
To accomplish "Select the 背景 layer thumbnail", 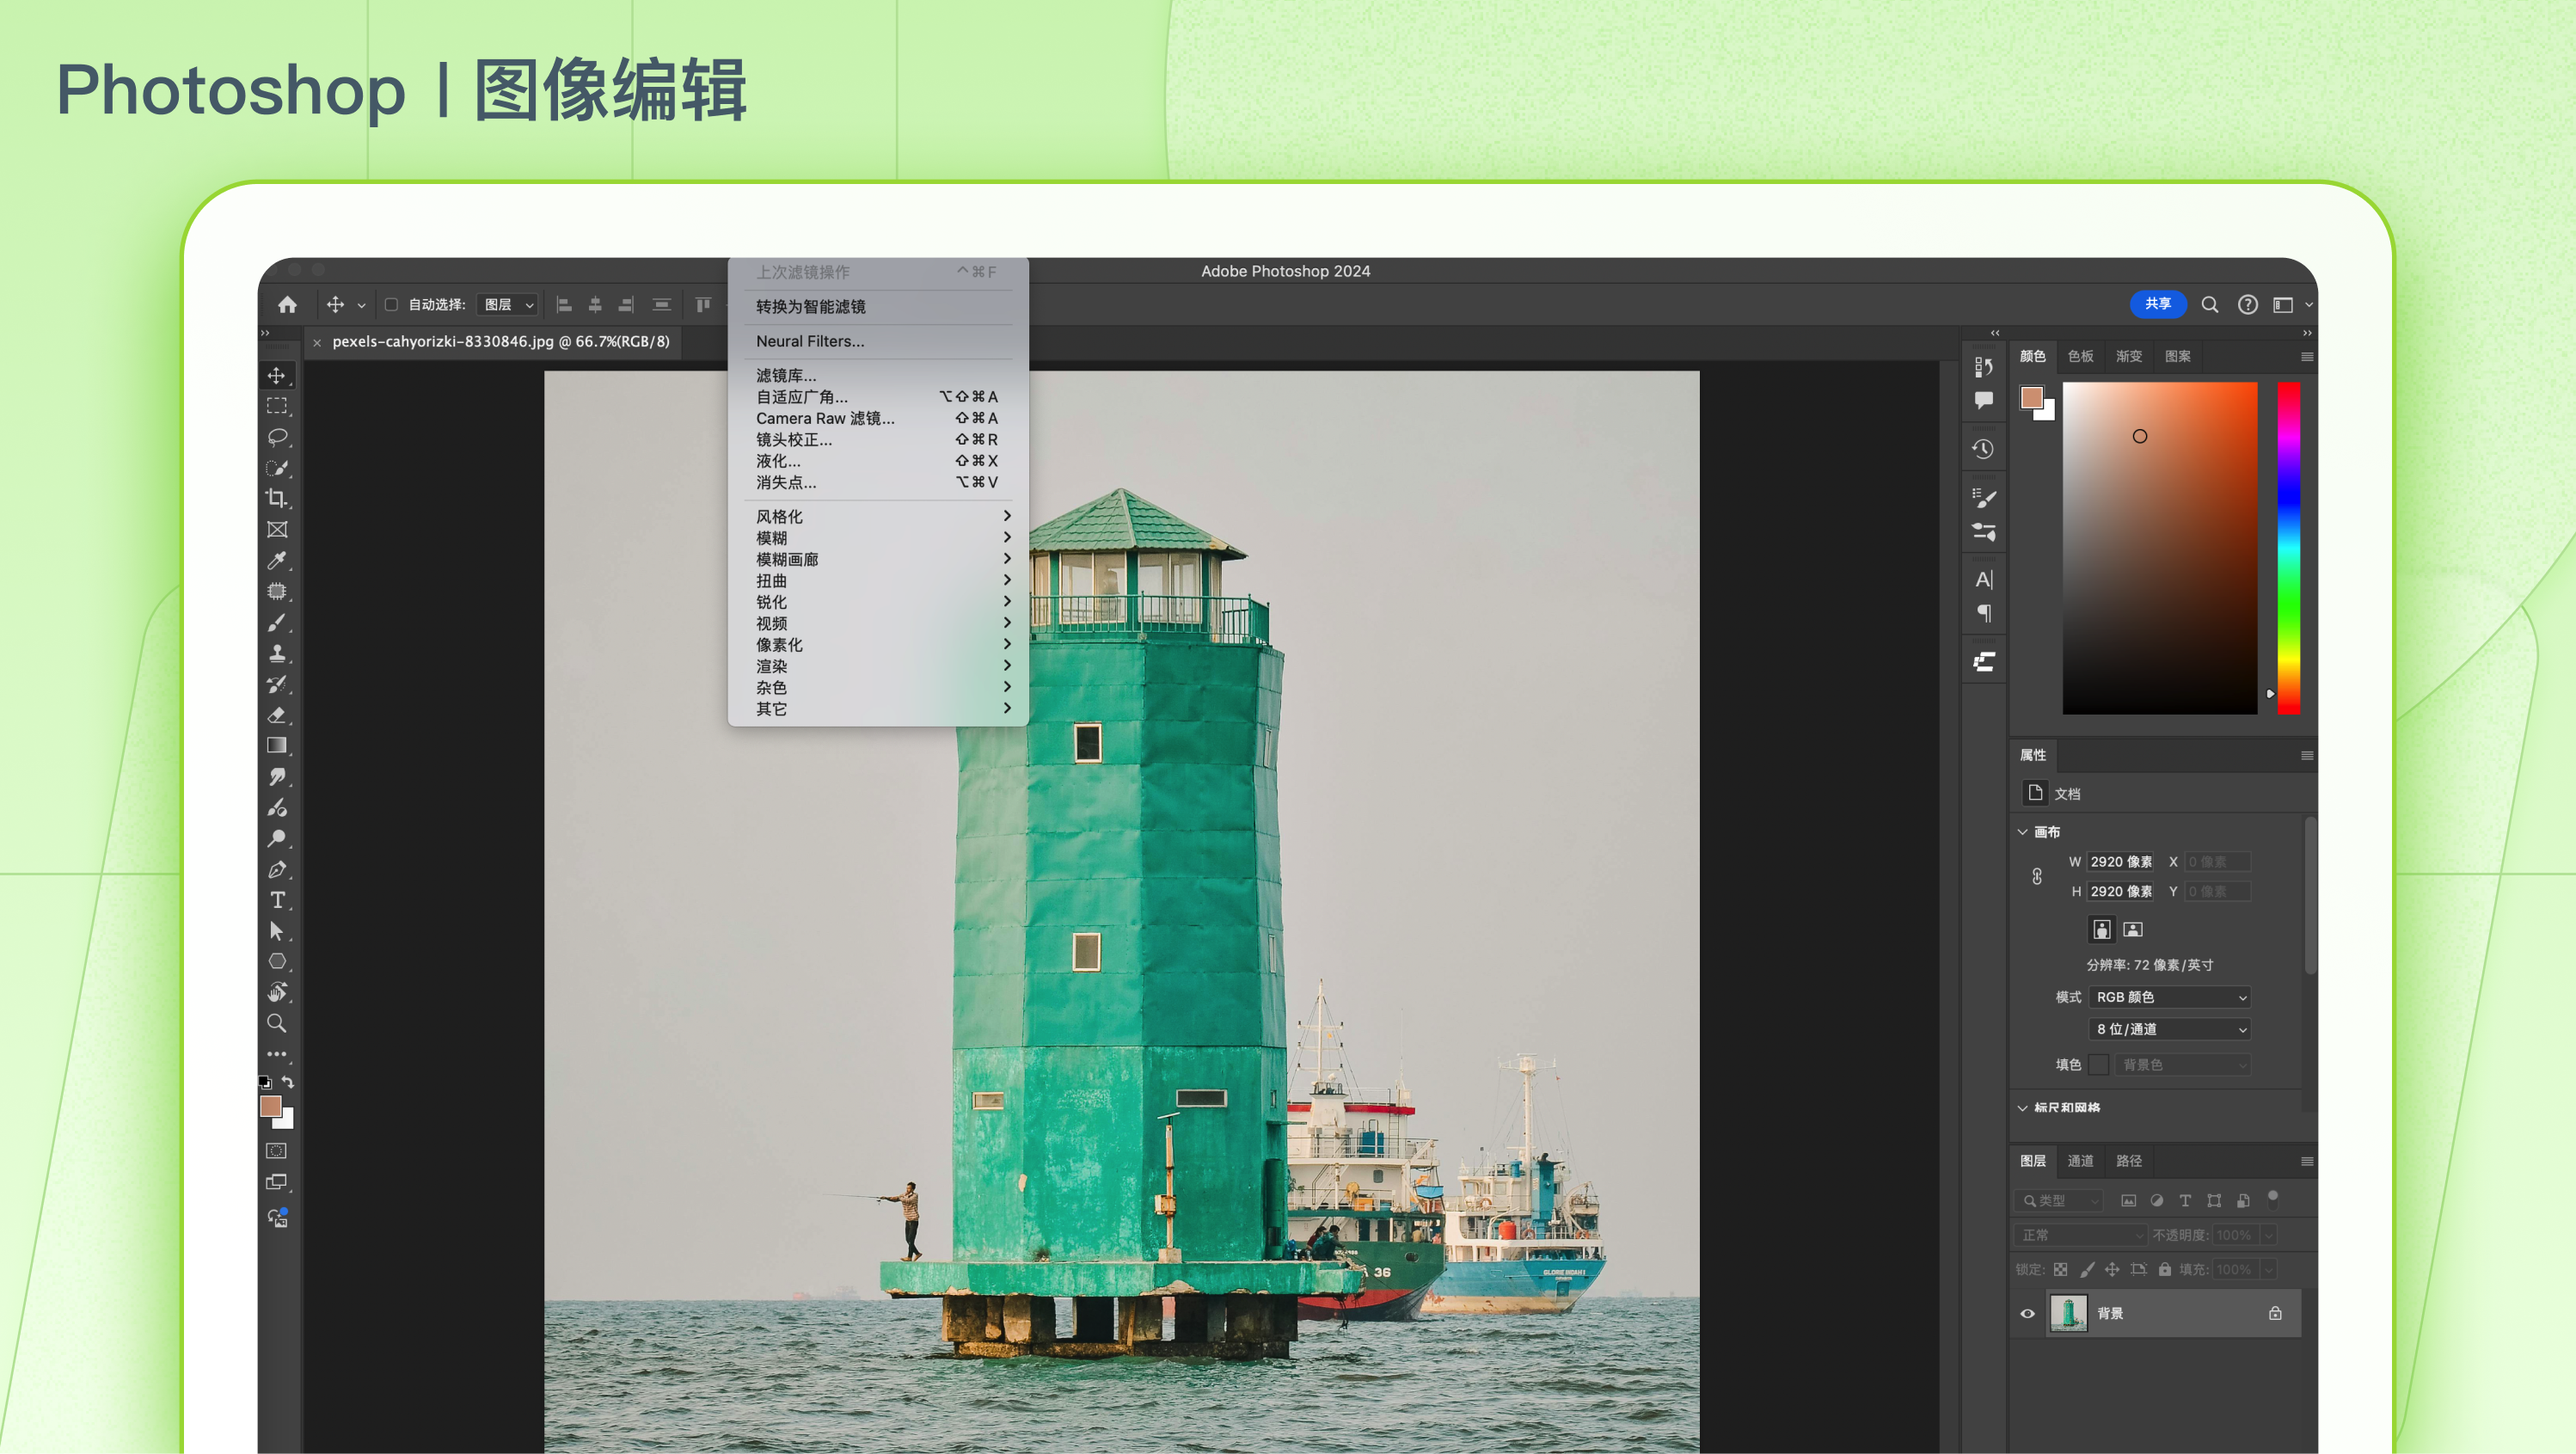I will click(2068, 1314).
